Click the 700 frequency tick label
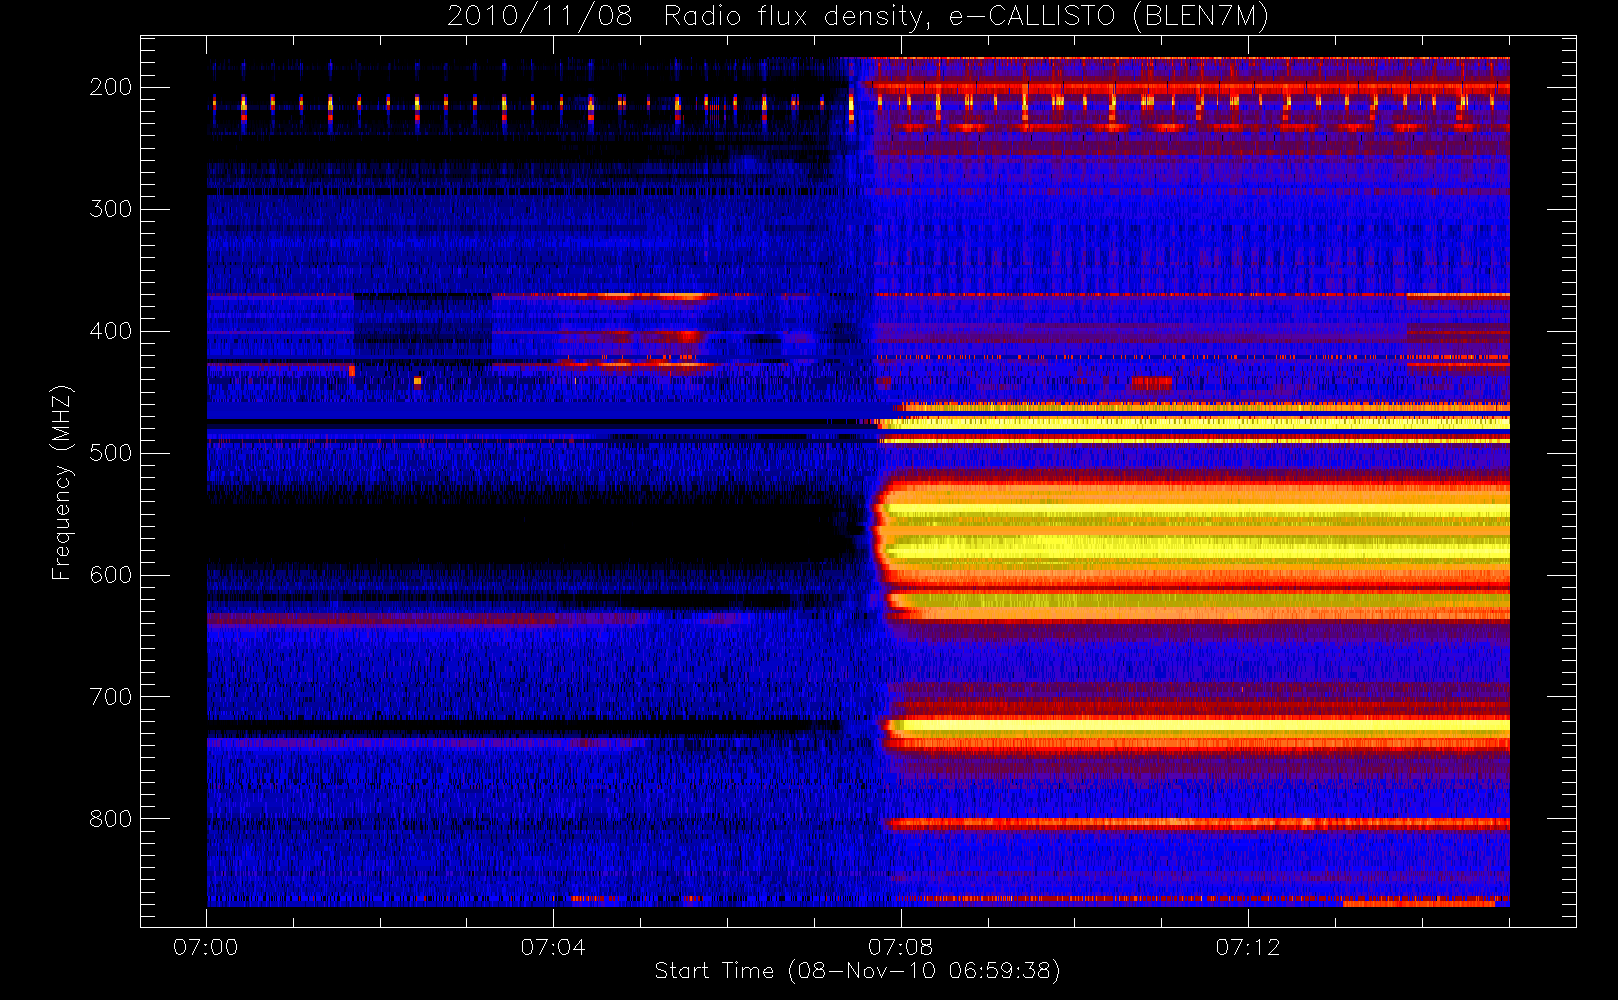1618x1000 pixels. tap(111, 697)
